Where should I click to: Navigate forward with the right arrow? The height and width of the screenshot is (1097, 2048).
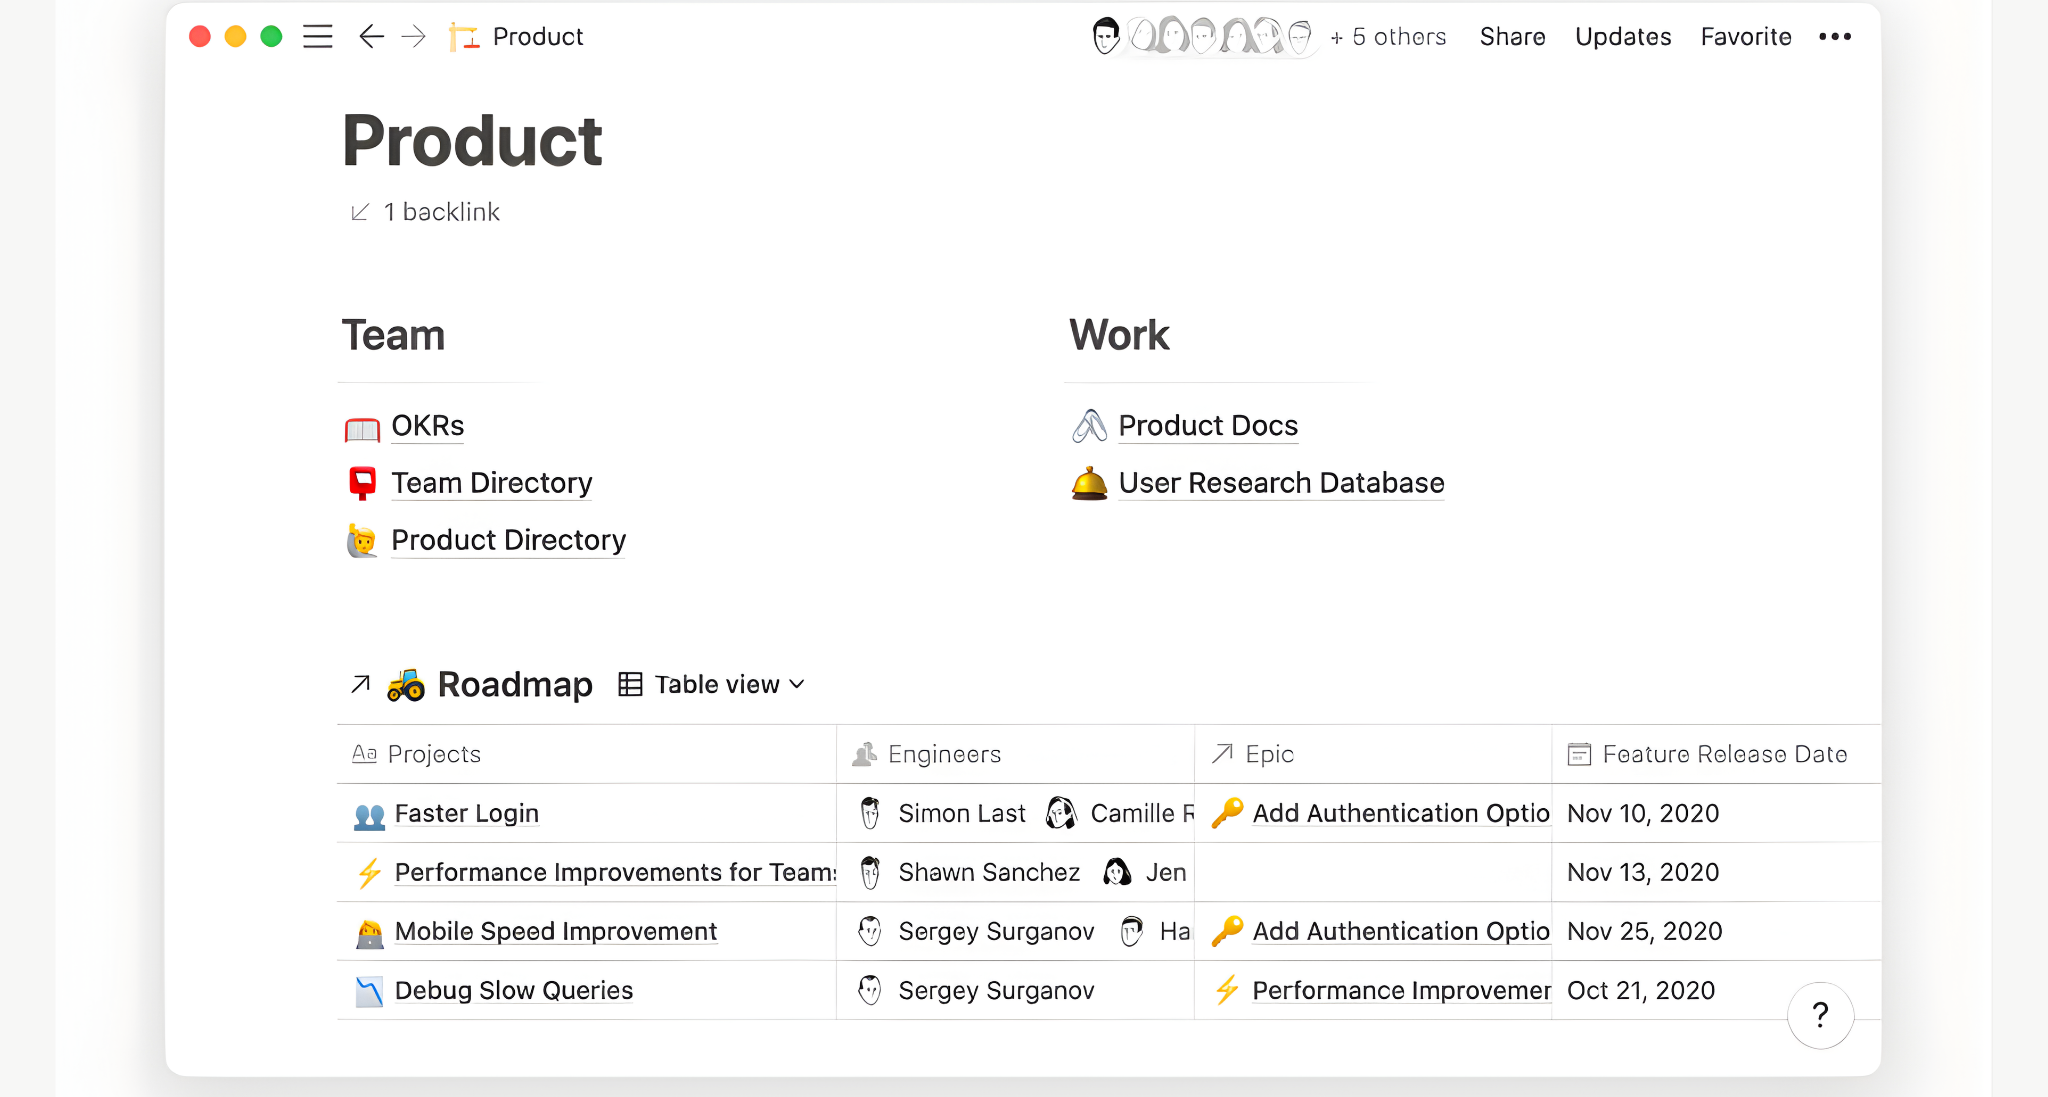click(413, 37)
